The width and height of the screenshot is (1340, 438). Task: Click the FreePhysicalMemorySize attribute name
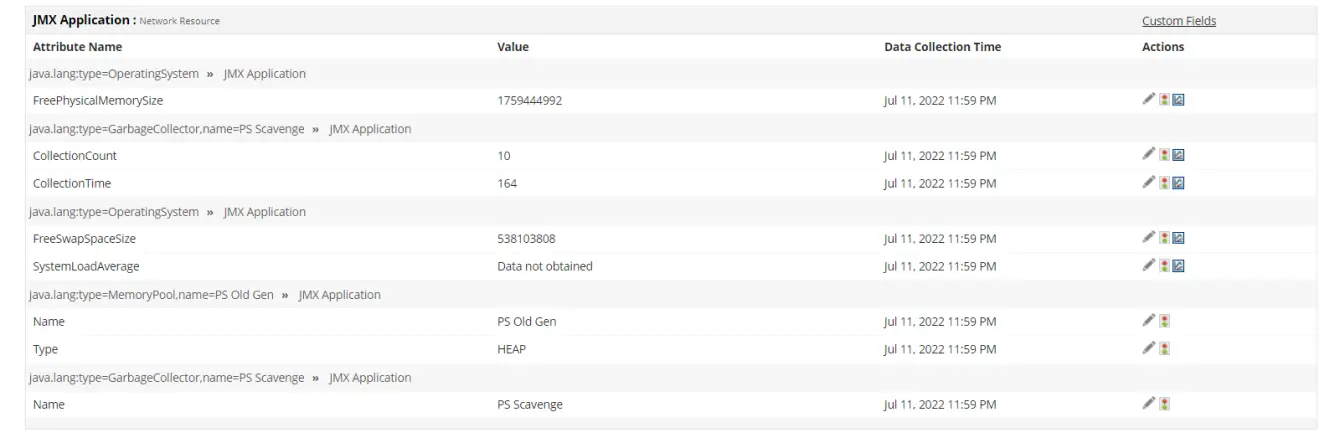point(98,100)
